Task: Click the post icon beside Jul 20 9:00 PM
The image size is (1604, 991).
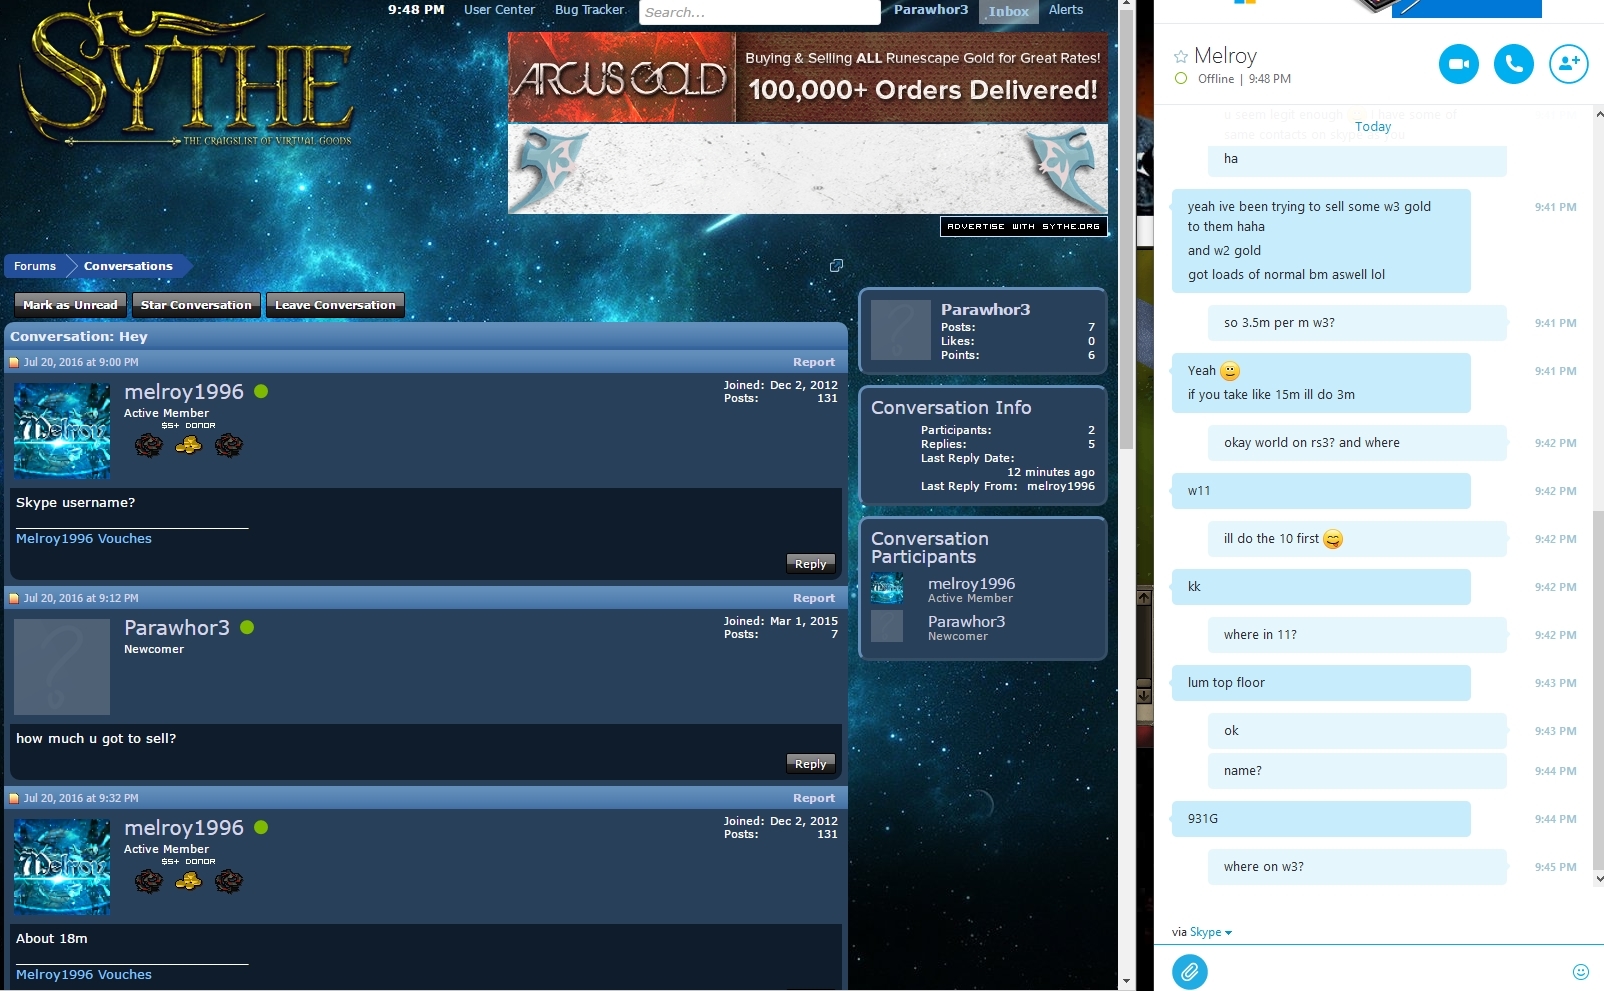Action: (14, 362)
